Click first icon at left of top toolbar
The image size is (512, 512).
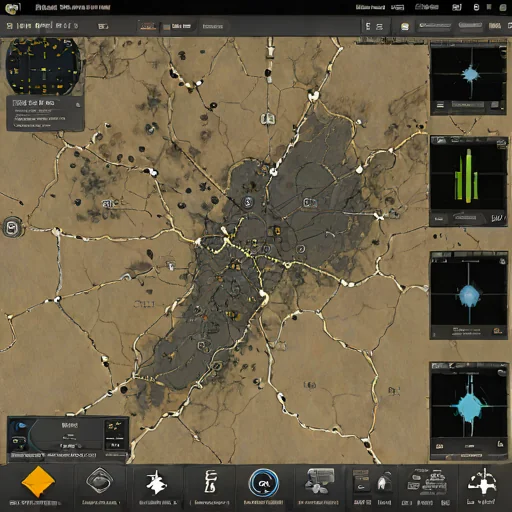tap(10, 26)
